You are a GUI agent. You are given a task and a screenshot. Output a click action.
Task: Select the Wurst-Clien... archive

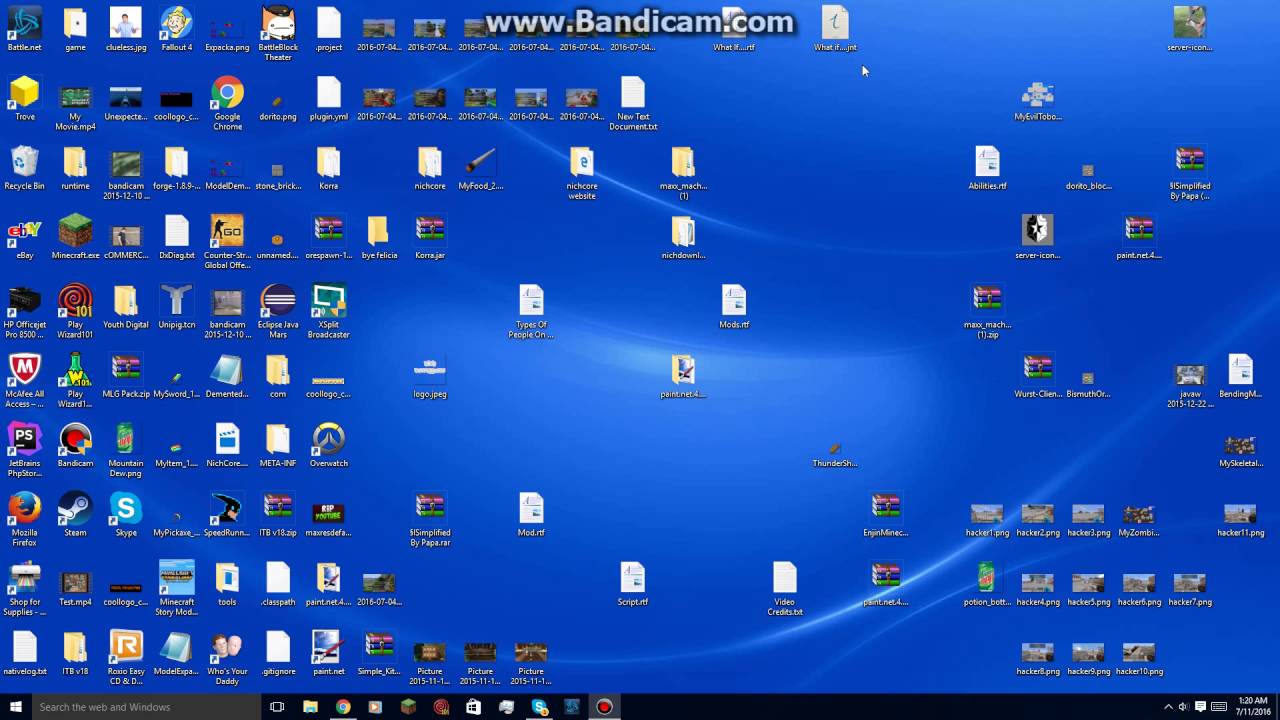click(x=1037, y=375)
